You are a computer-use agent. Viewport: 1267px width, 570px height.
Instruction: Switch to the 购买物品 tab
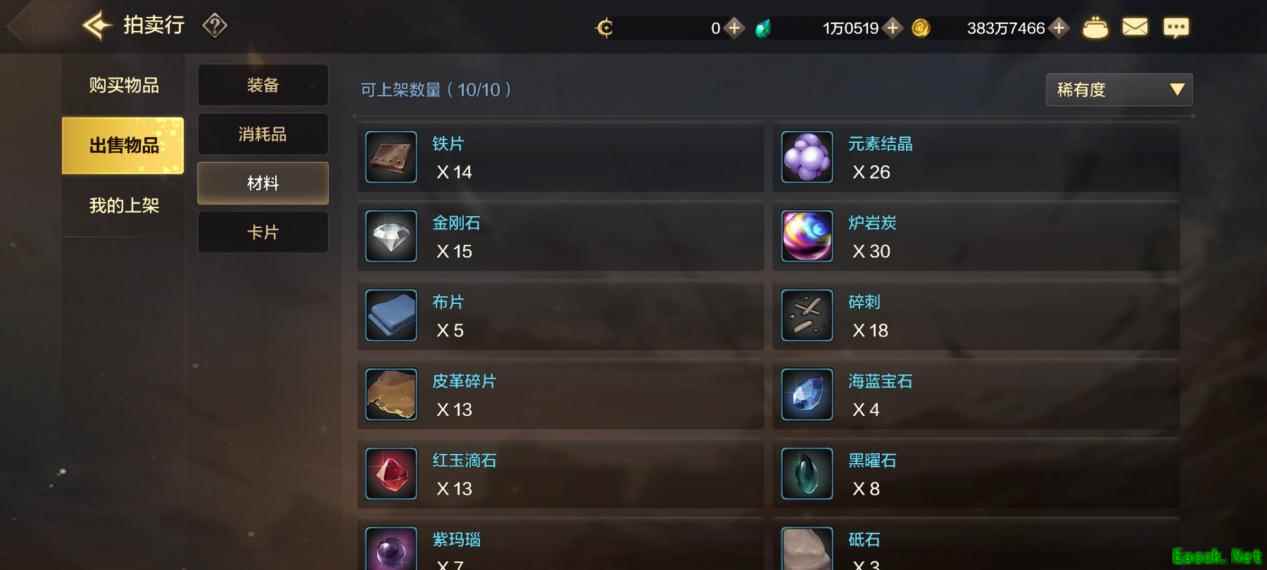click(x=123, y=85)
